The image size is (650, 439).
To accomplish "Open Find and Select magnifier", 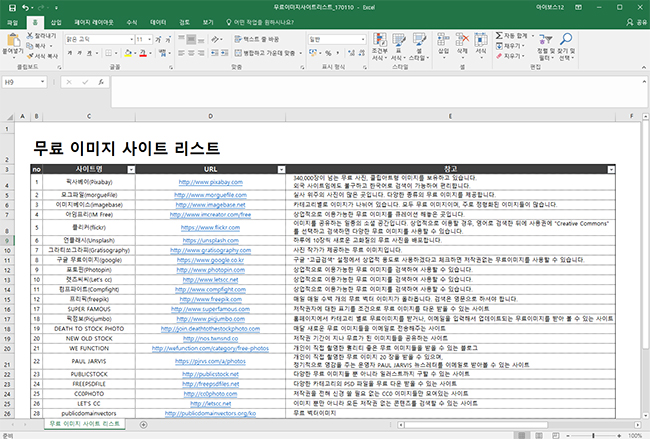I will [x=566, y=46].
